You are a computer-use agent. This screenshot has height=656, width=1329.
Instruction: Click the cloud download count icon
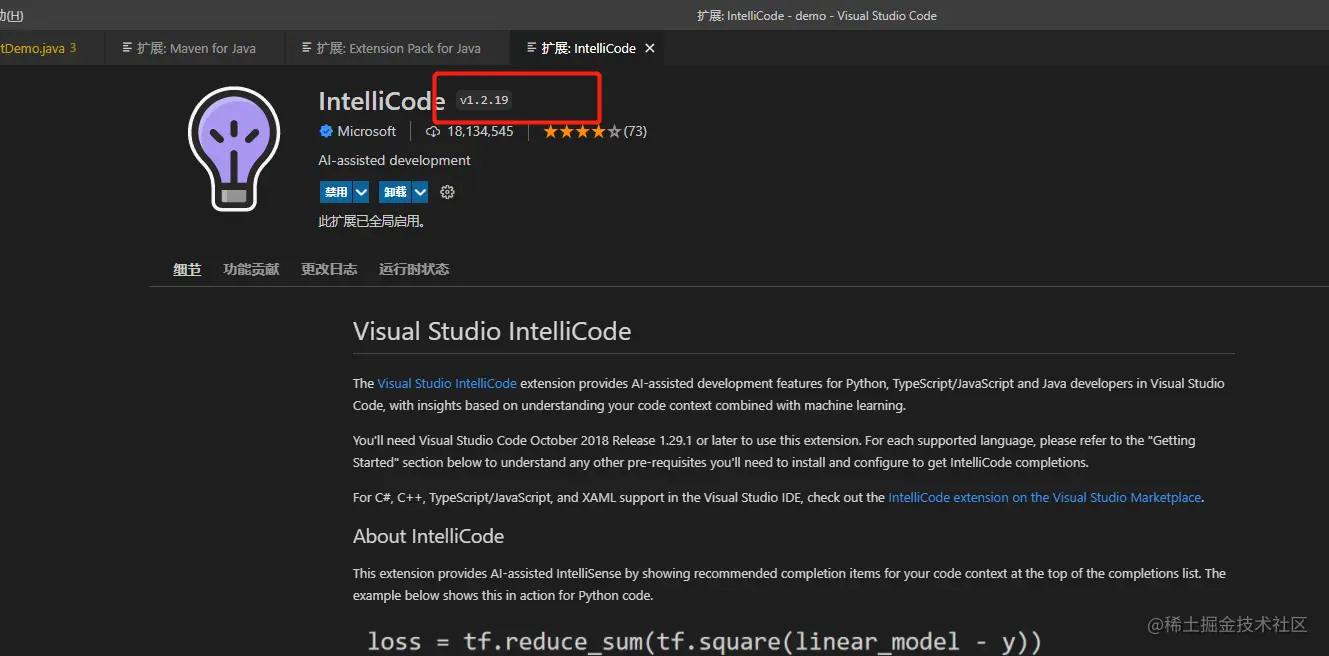433,131
